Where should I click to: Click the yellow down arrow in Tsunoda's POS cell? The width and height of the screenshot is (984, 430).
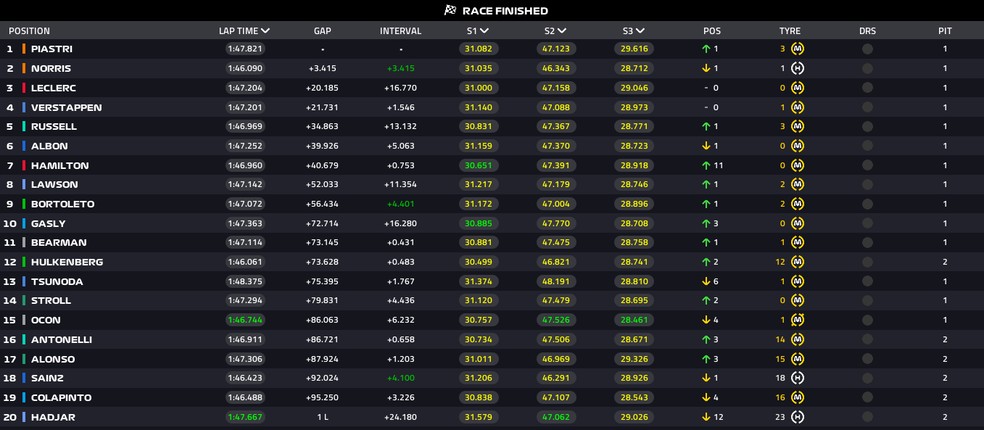point(706,281)
